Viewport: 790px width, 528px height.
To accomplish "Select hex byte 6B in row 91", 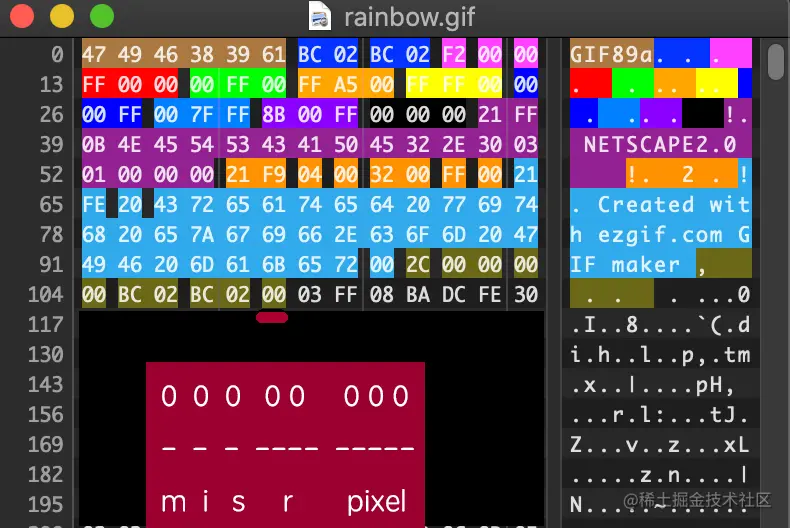I will 274,265.
